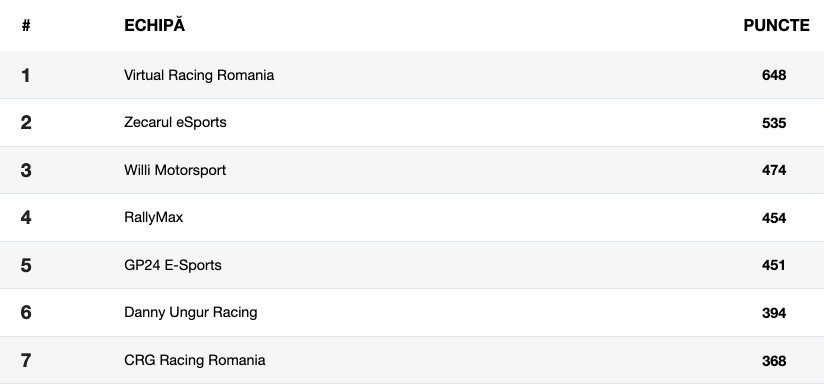Image resolution: width=824 pixels, height=384 pixels.
Task: Click the 451 points value
Action: [x=774, y=265]
